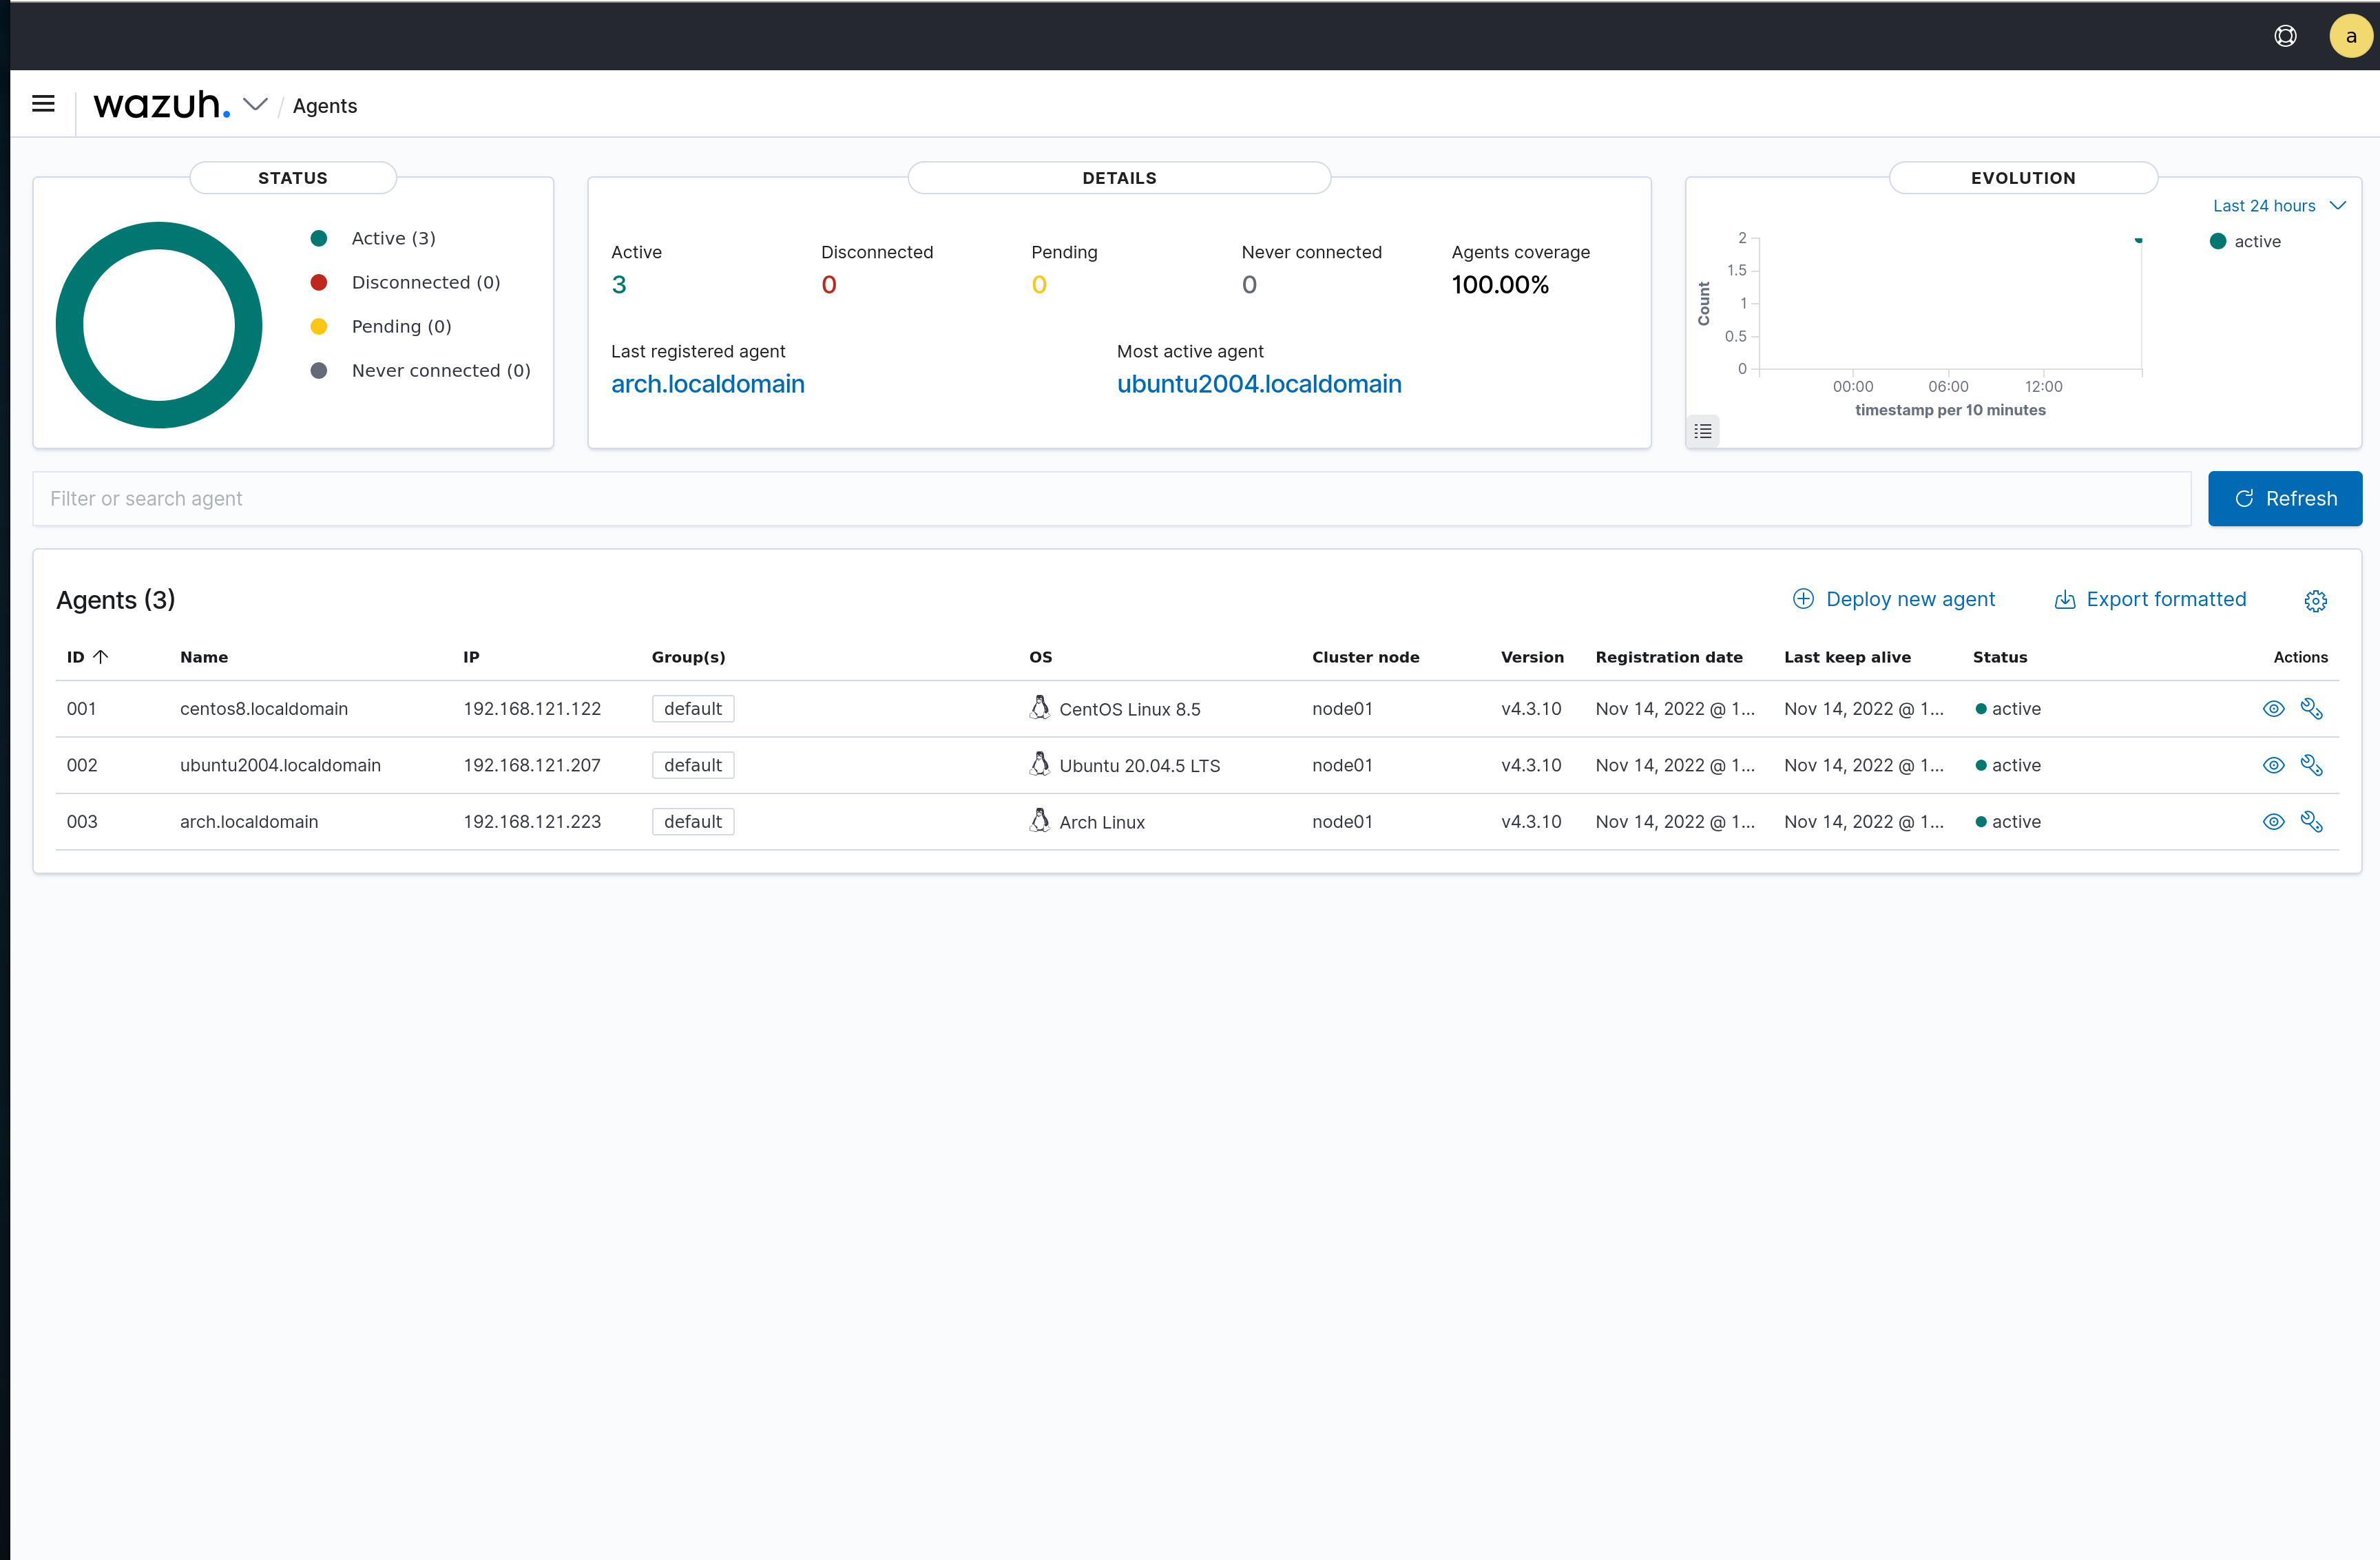The width and height of the screenshot is (2380, 1560).
Task: Open most active agent ubuntu2004.localdomain link
Action: (x=1259, y=384)
